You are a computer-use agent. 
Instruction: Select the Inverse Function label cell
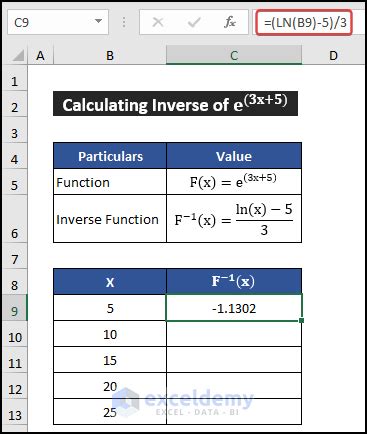pyautogui.click(x=110, y=219)
